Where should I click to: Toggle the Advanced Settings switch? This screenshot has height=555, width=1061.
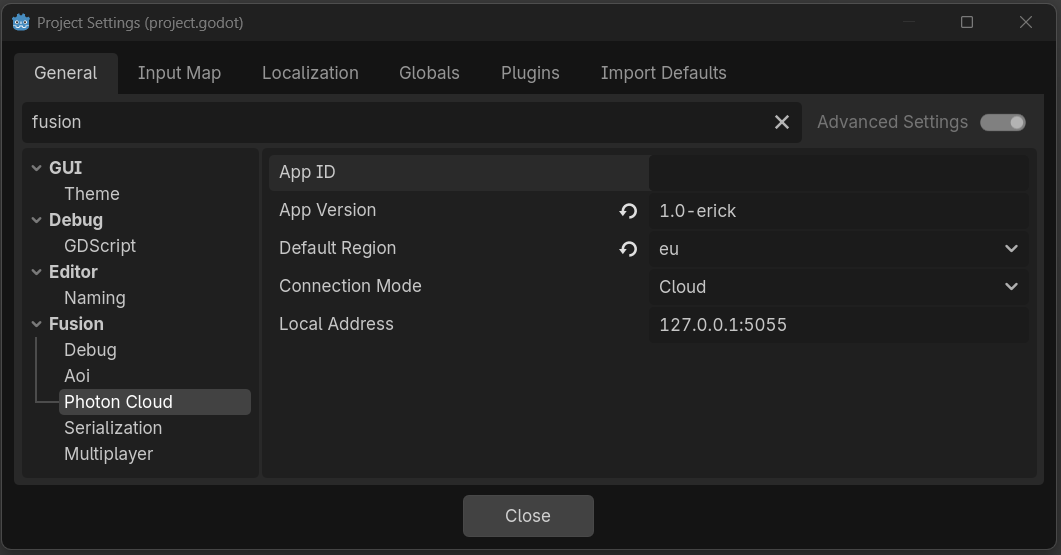(x=1003, y=122)
